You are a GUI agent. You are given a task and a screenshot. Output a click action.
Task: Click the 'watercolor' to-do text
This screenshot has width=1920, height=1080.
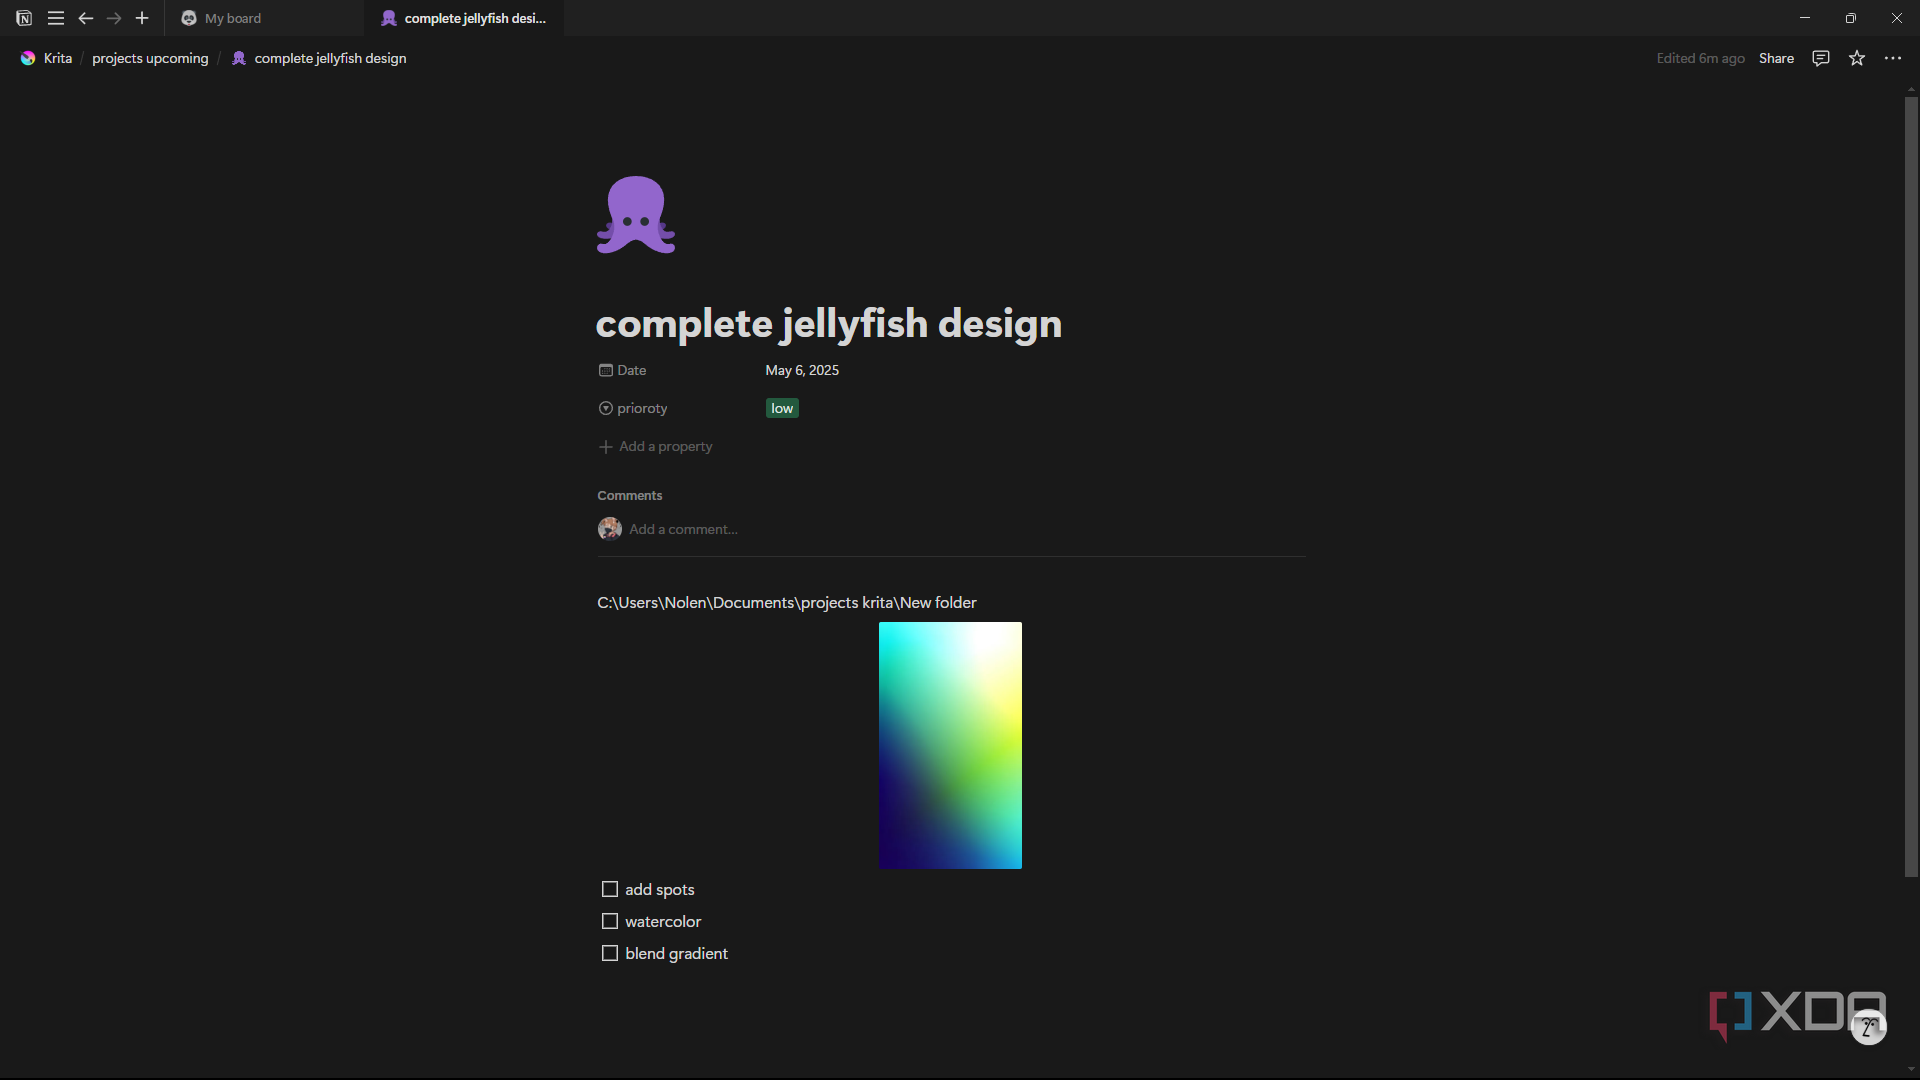(x=663, y=921)
